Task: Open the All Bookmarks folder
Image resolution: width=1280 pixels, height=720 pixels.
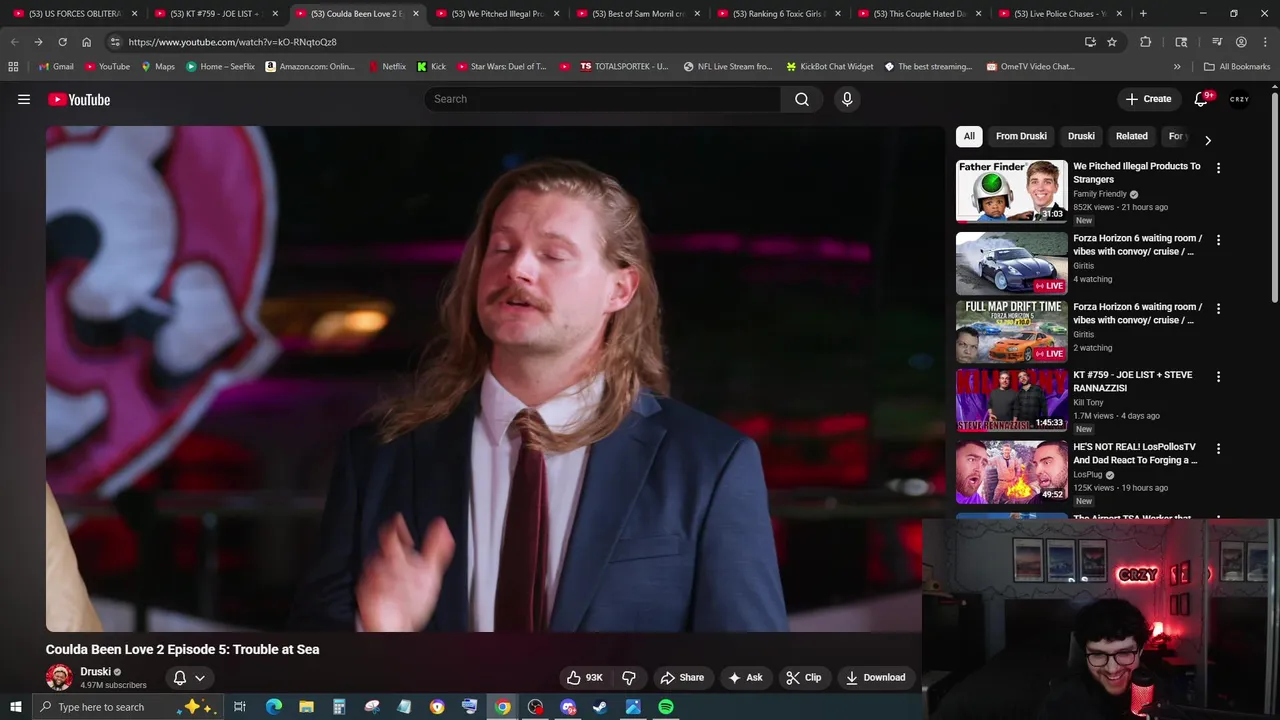Action: point(1236,66)
